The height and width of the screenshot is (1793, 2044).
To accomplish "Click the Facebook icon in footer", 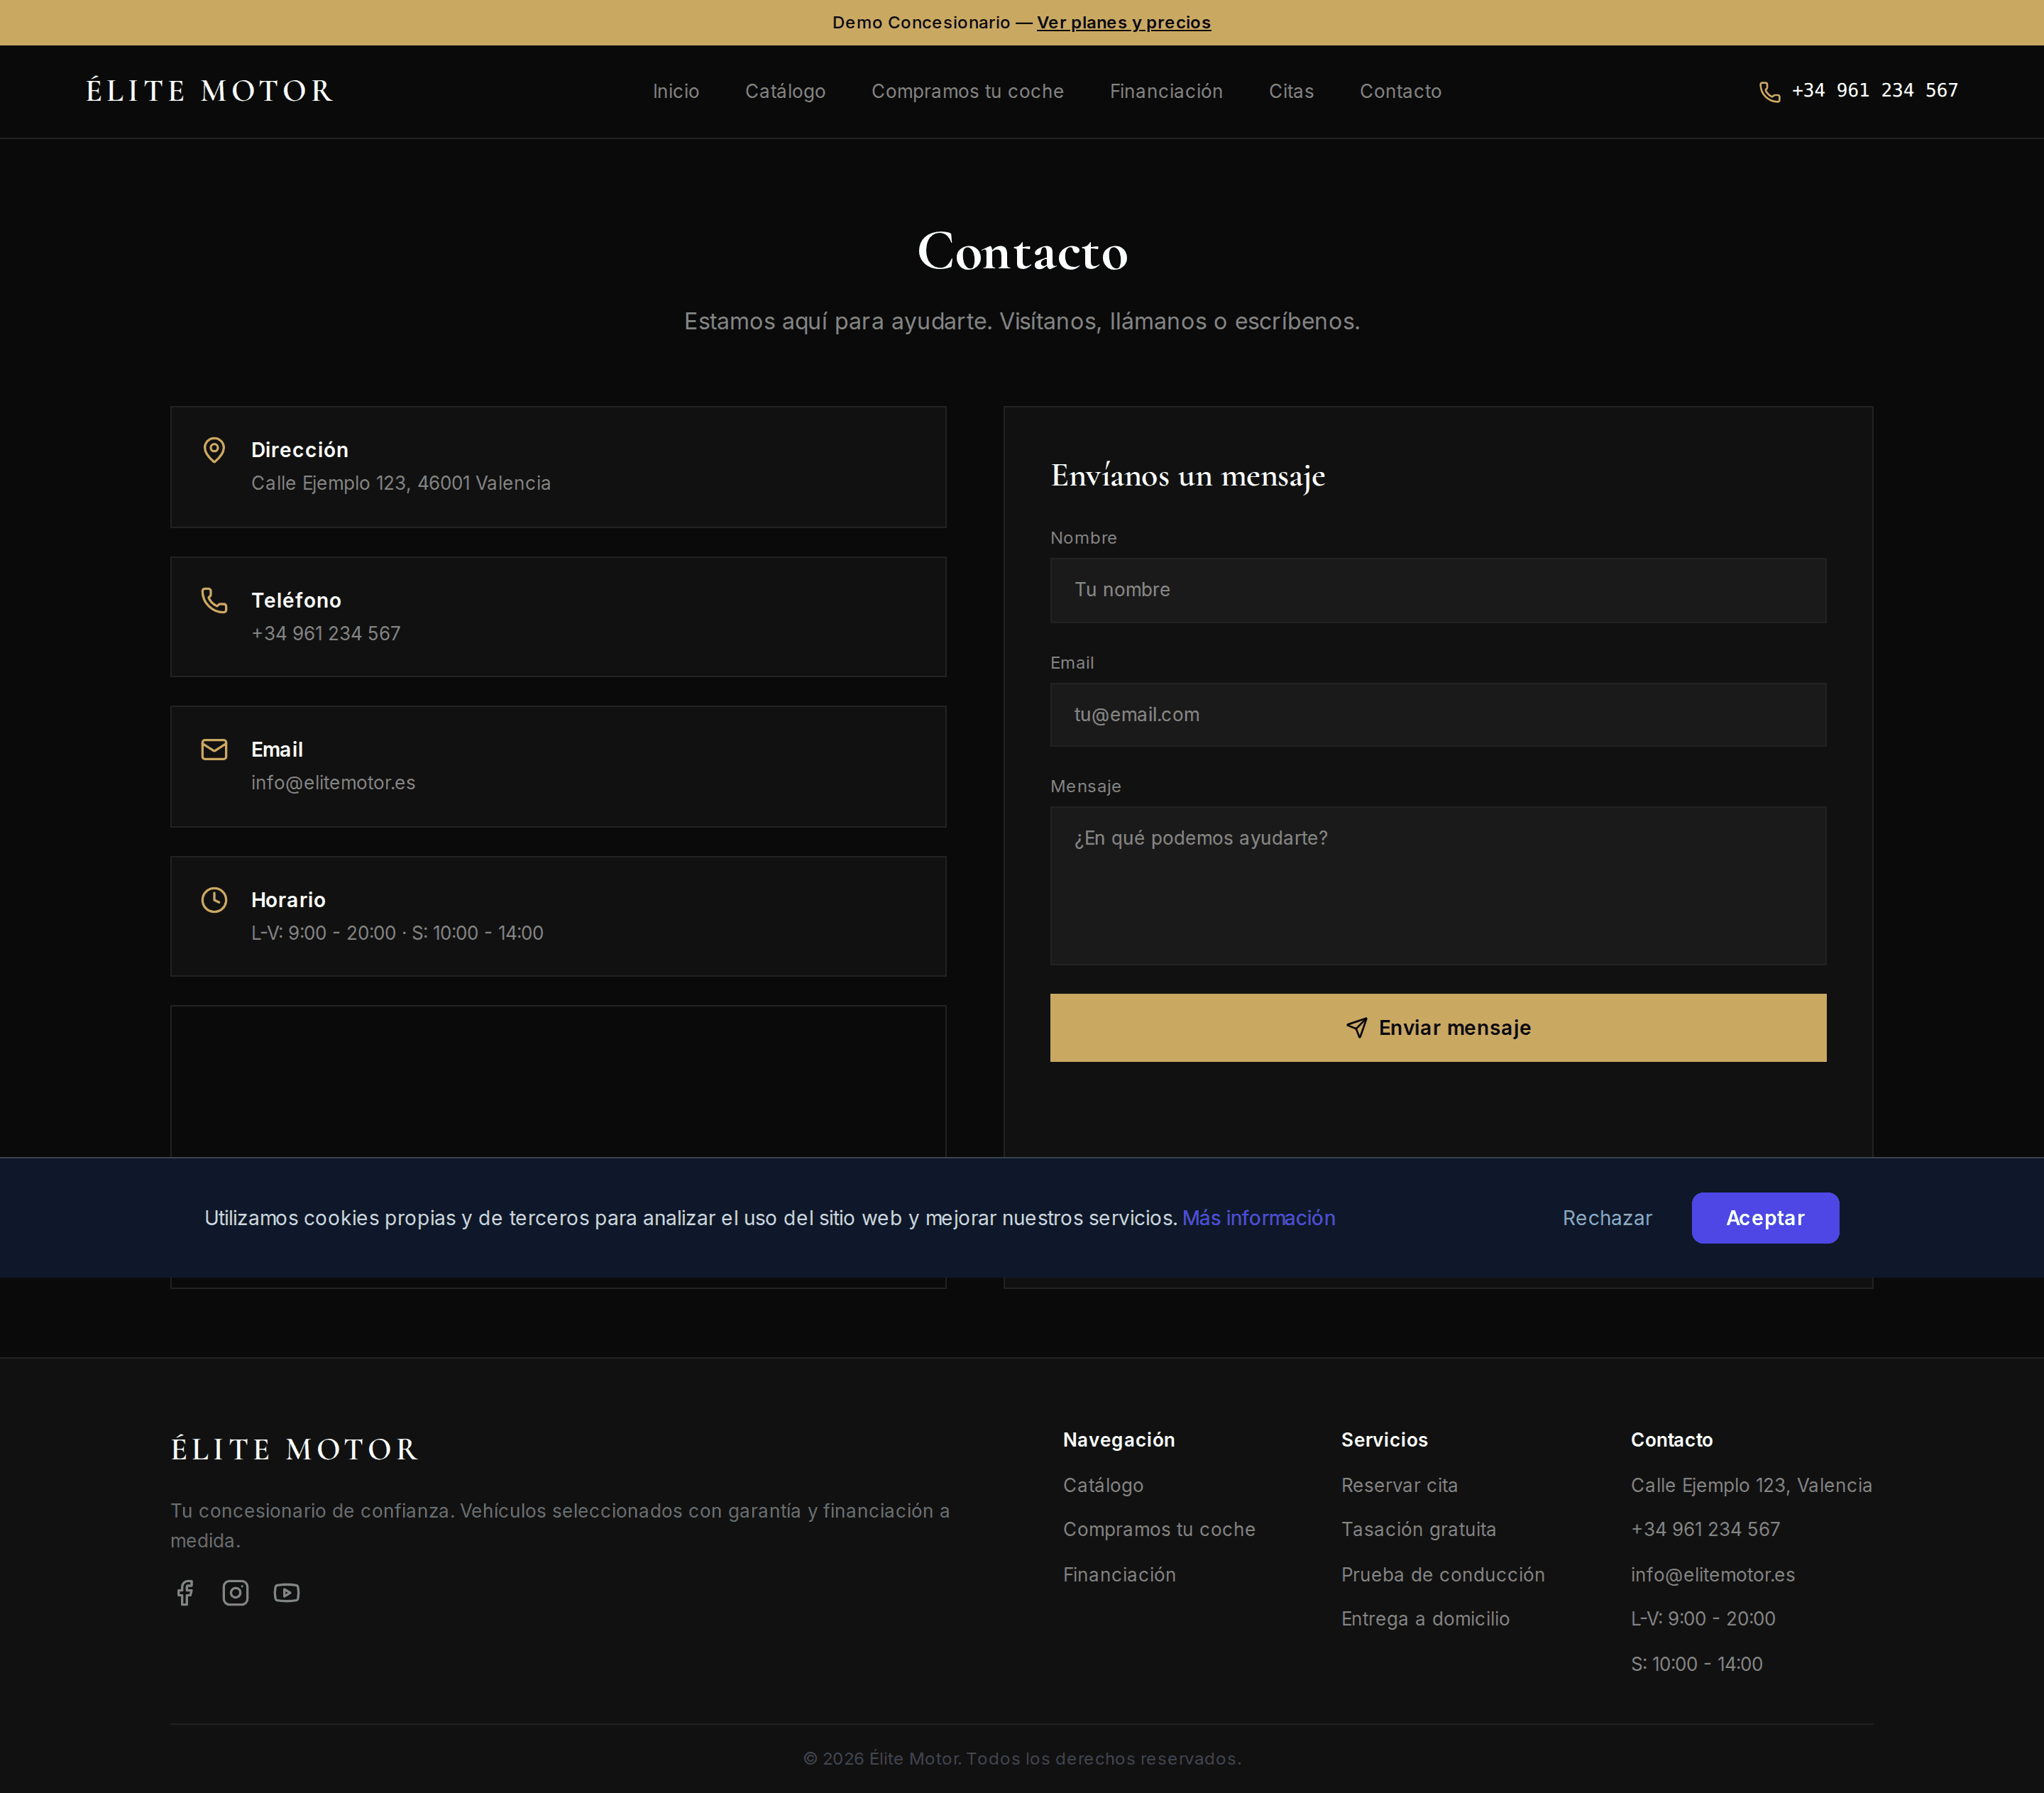I will pos(185,1592).
